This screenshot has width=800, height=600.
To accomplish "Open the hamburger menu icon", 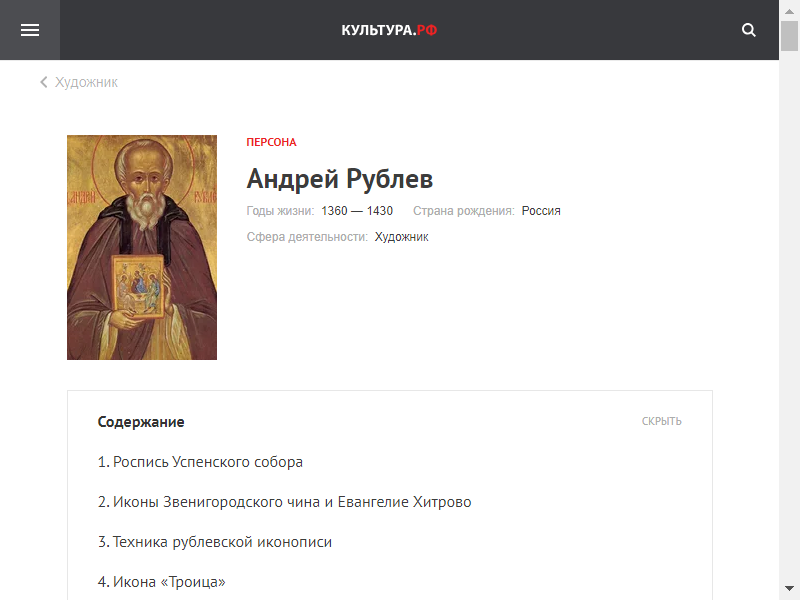I will (30, 30).
